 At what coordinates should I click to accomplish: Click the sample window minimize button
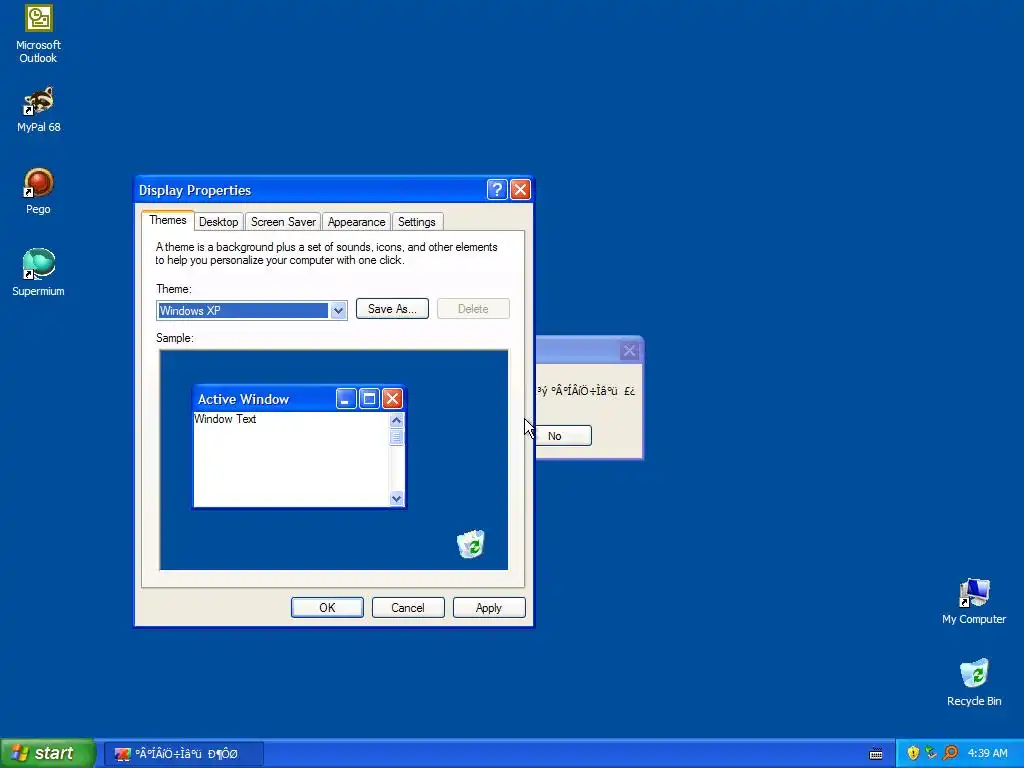tap(346, 399)
